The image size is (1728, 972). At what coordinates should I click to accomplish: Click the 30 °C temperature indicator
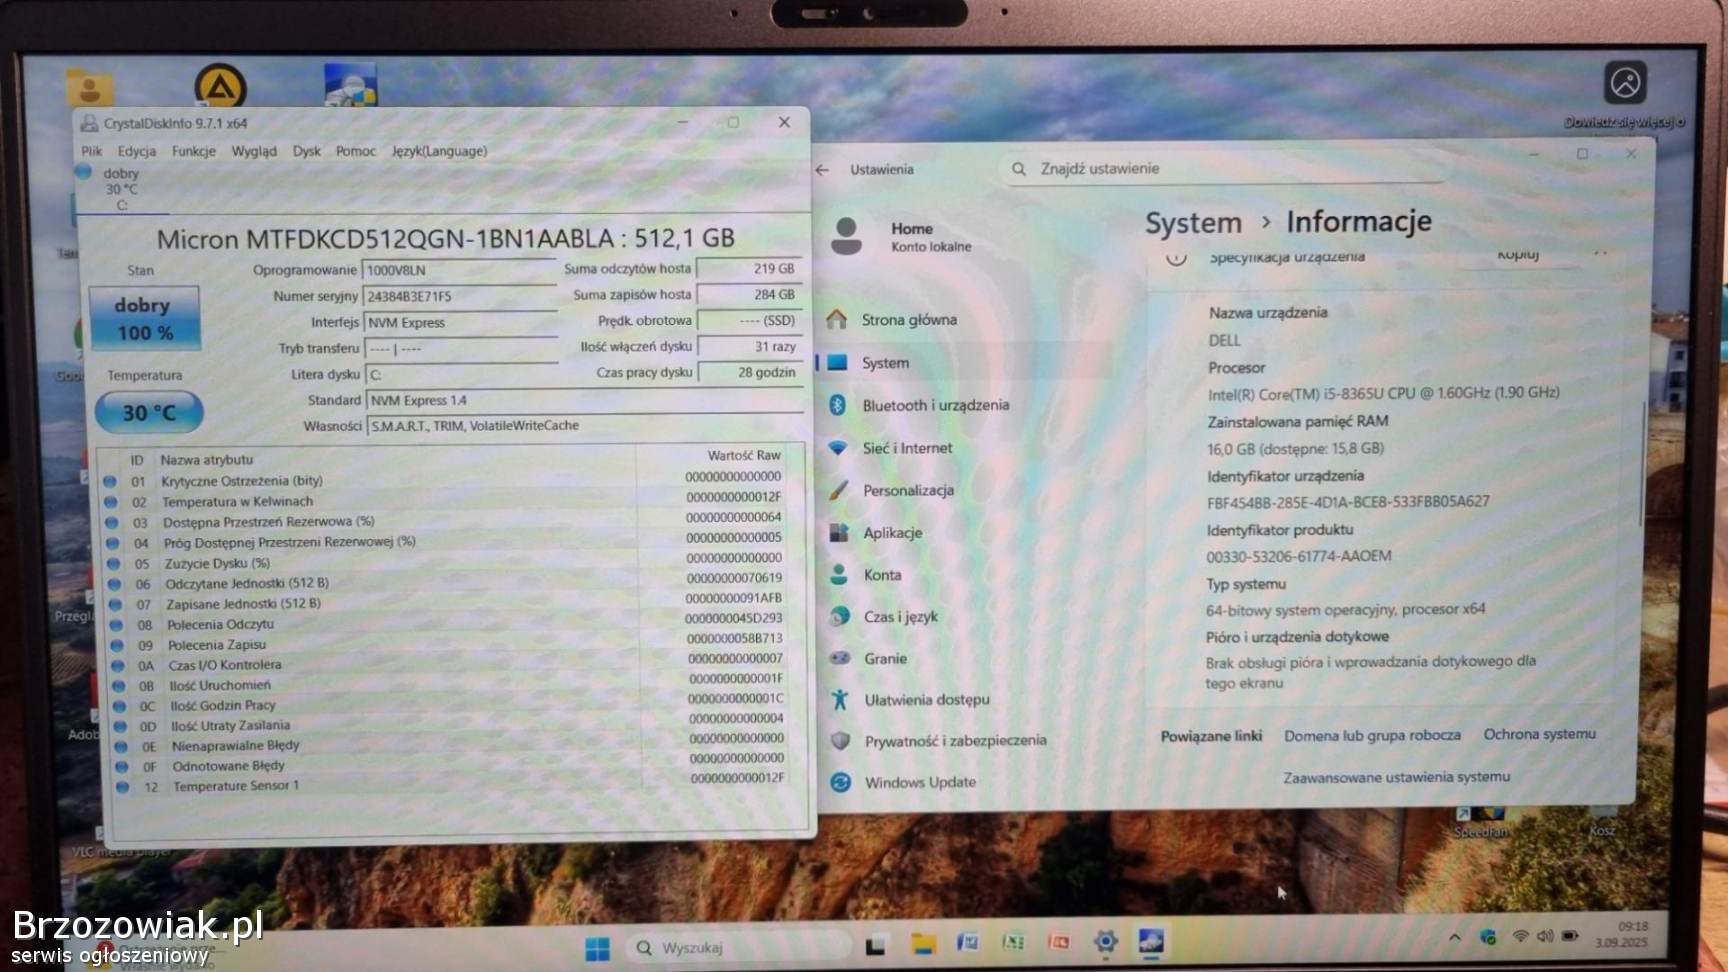click(x=149, y=412)
